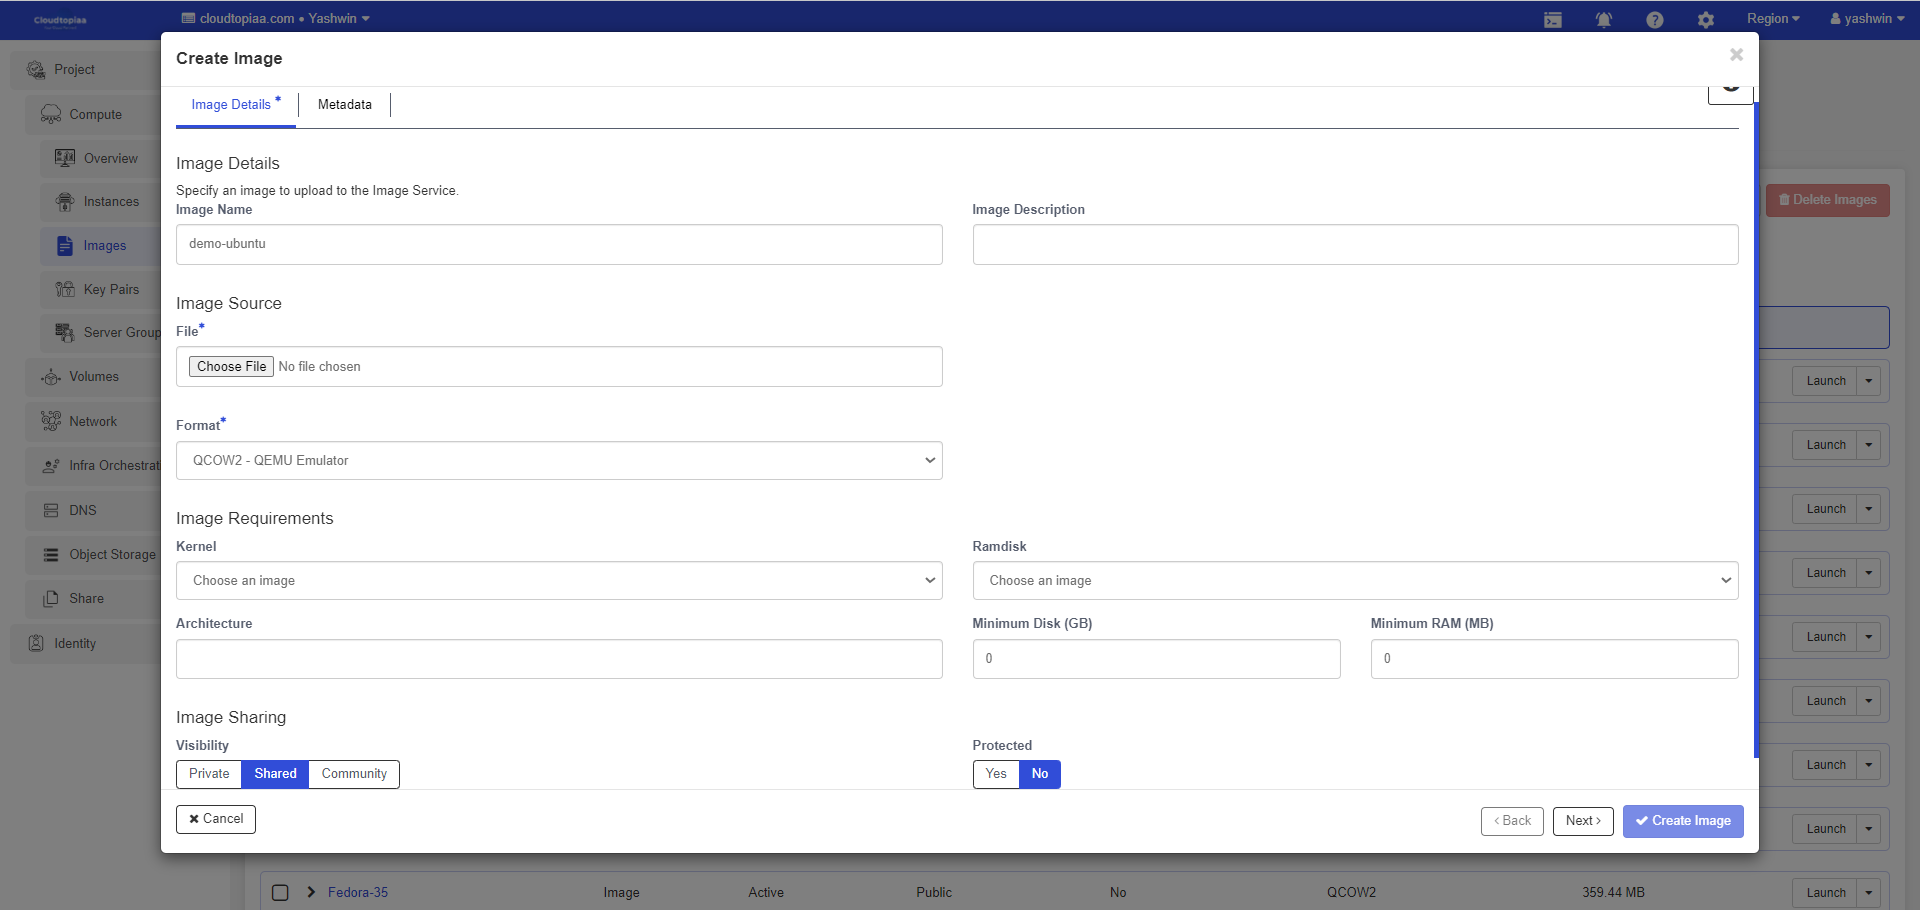The width and height of the screenshot is (1920, 910).
Task: Click the Create Image button
Action: coord(1682,821)
